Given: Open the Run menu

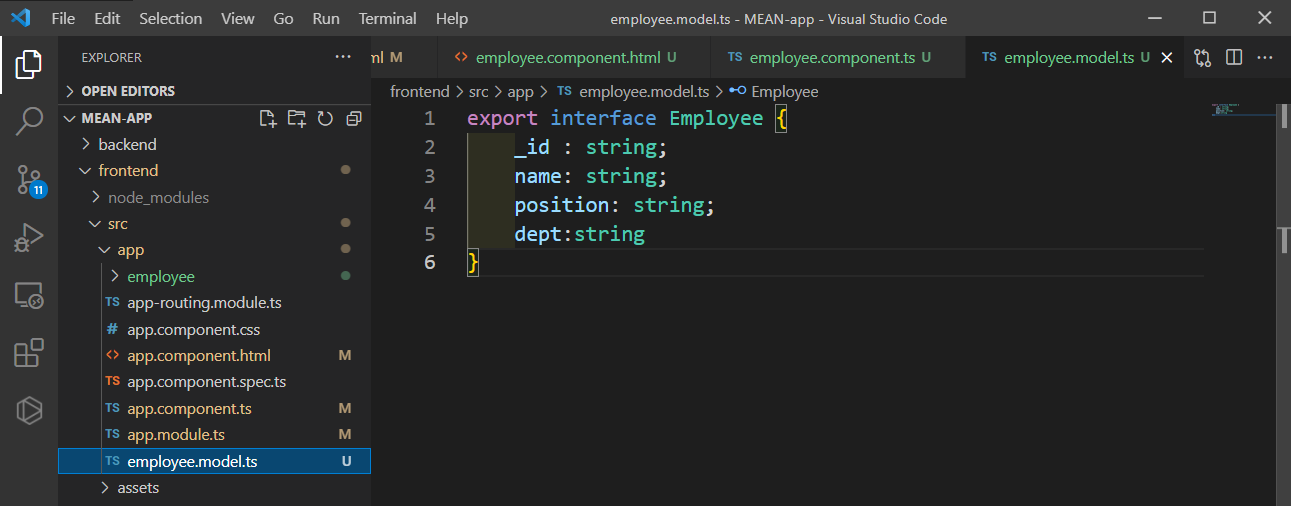Looking at the screenshot, I should point(326,18).
